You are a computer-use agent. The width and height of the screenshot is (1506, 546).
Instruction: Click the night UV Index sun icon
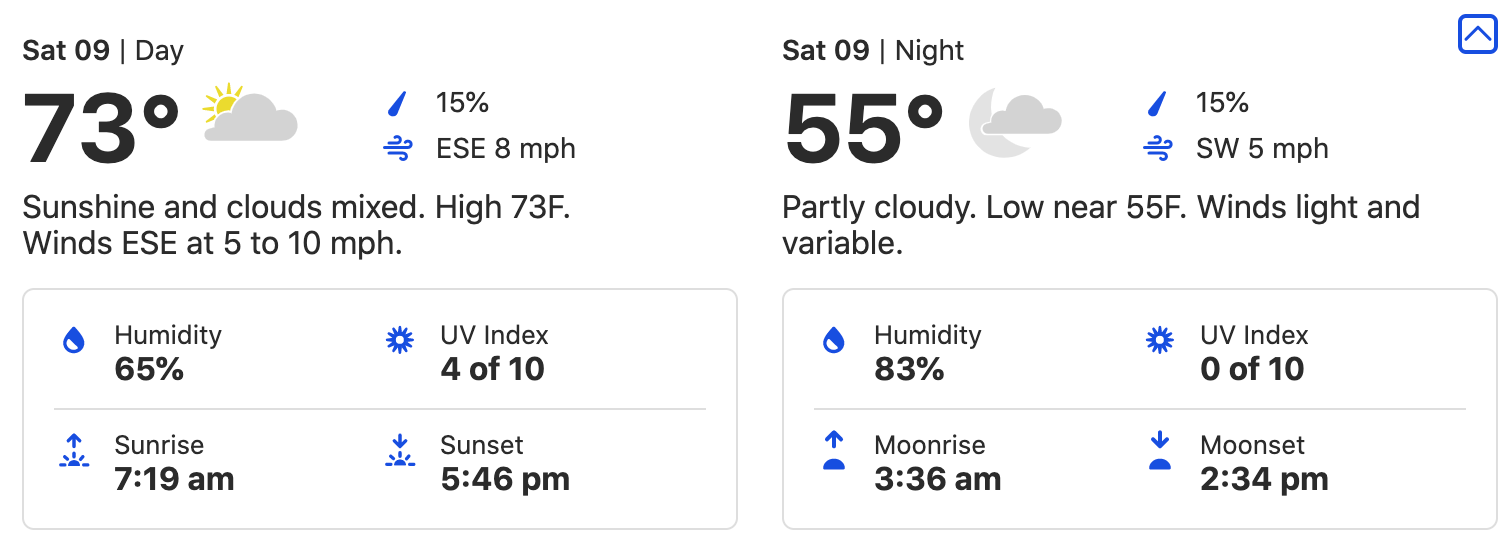(x=1159, y=341)
